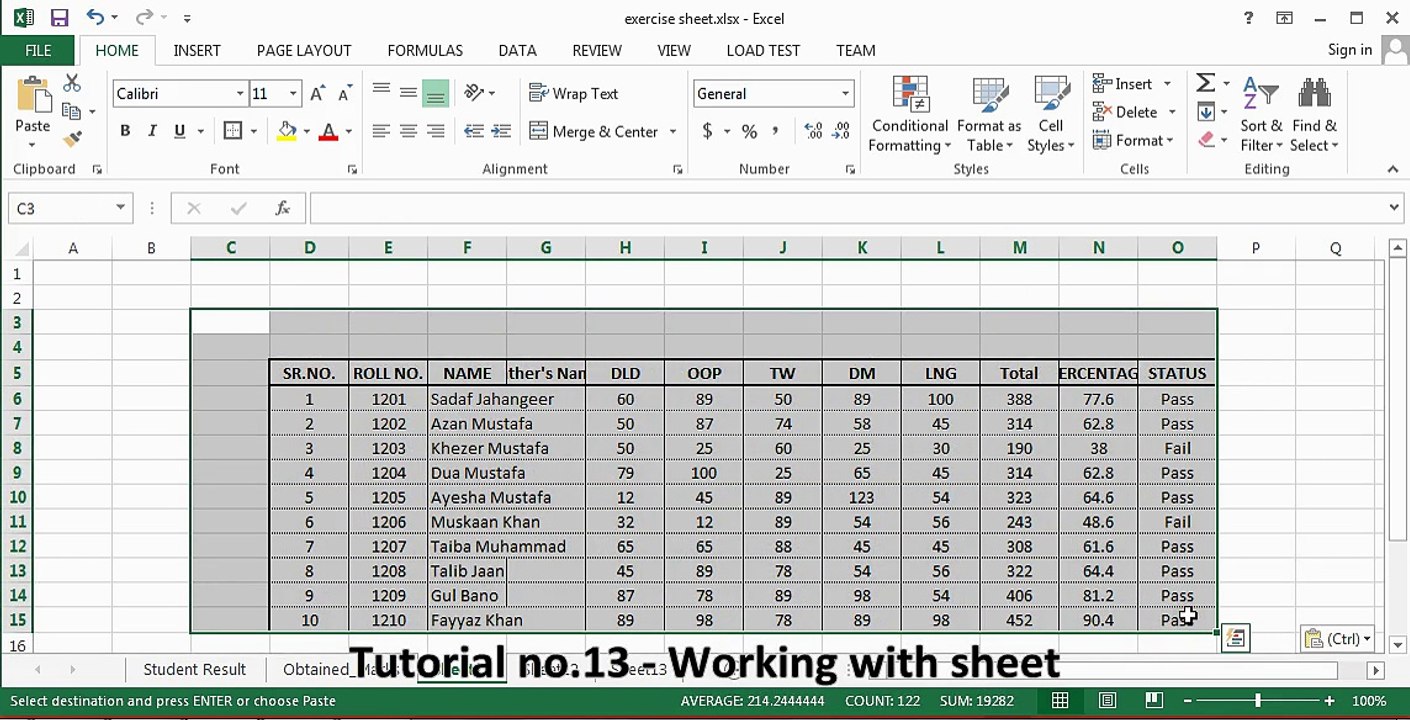Click the zoom slider handle

pos(1258,701)
